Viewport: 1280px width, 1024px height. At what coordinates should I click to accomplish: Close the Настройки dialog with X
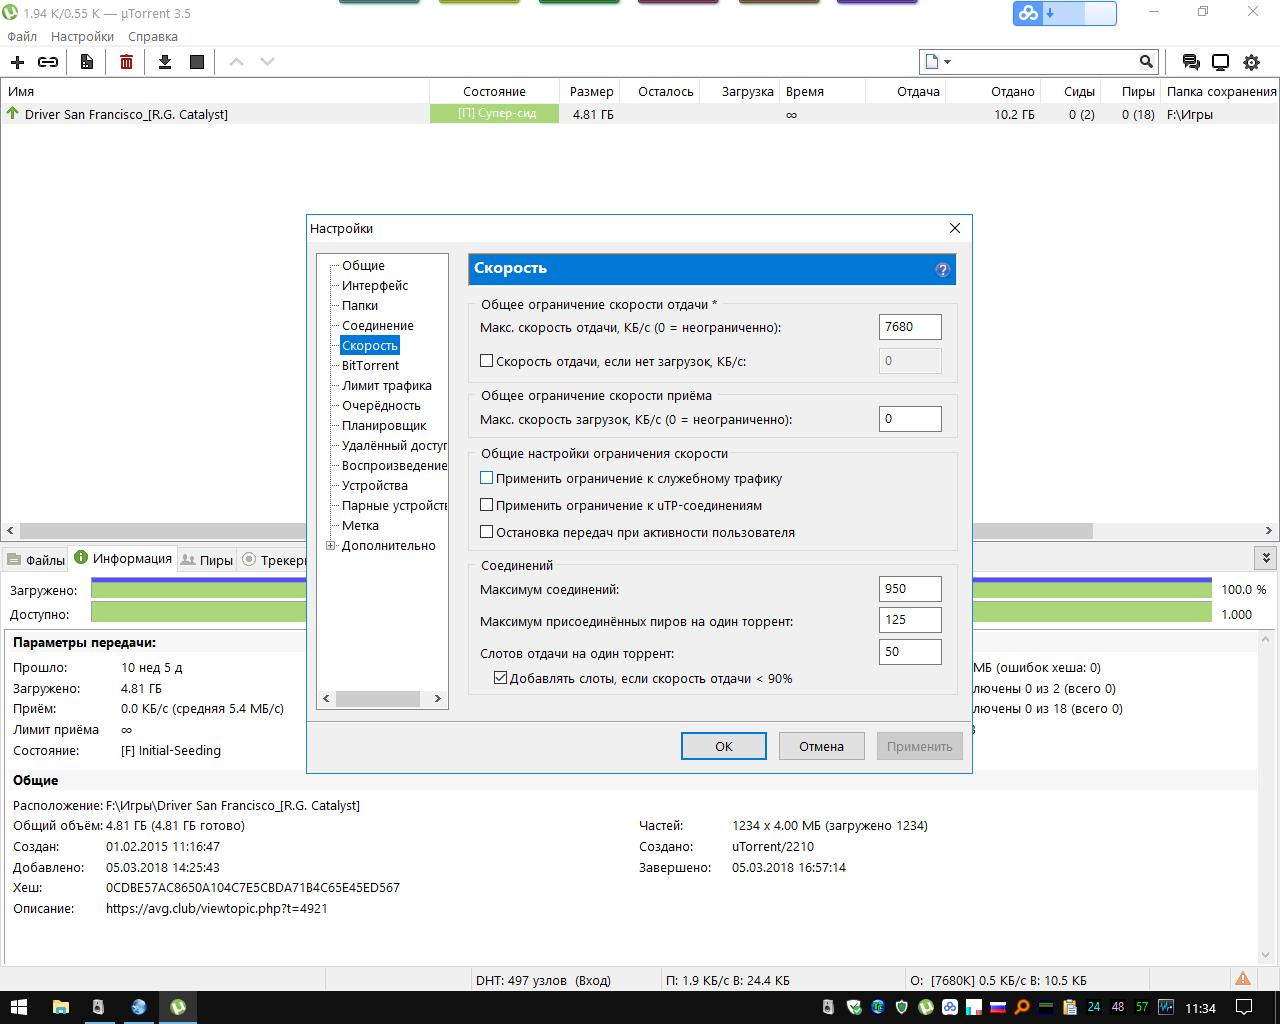[954, 228]
